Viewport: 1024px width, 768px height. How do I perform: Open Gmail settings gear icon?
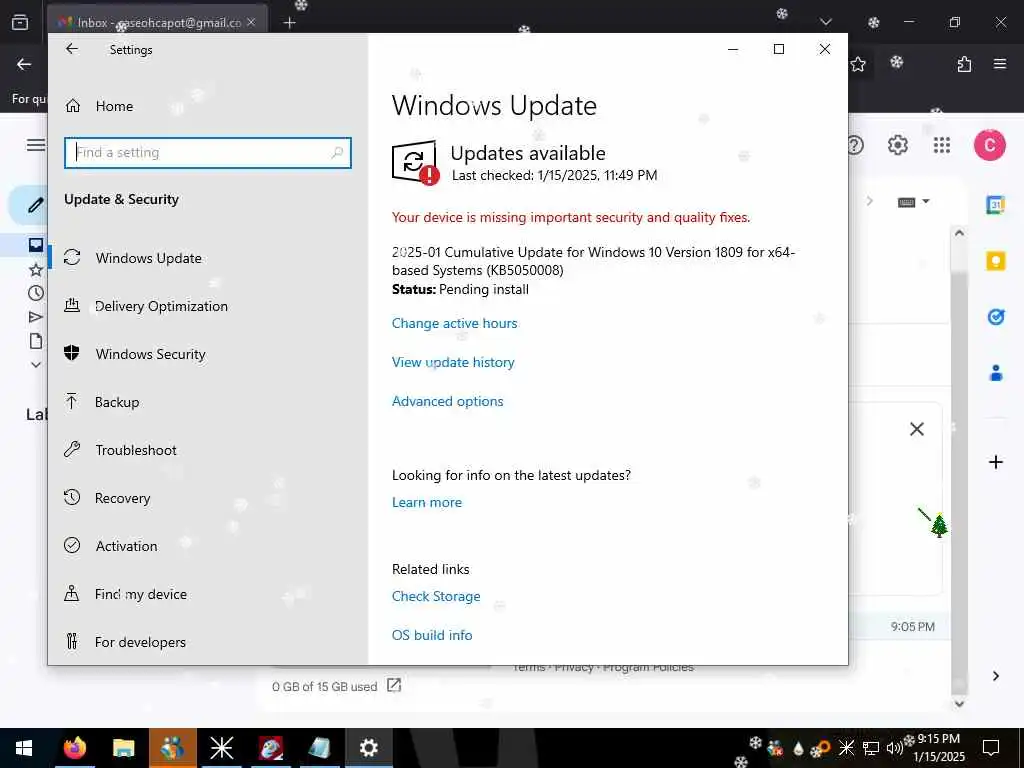tap(897, 144)
